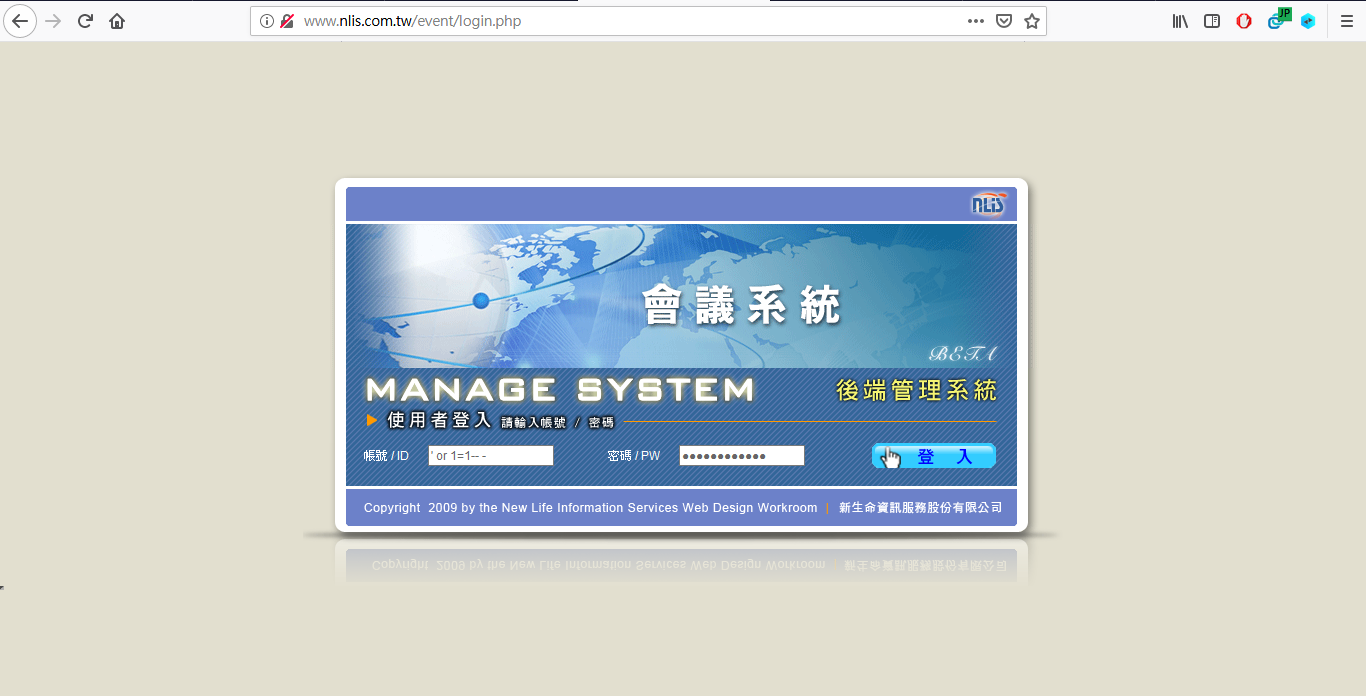Reload the current page
The image size is (1366, 696).
[85, 21]
